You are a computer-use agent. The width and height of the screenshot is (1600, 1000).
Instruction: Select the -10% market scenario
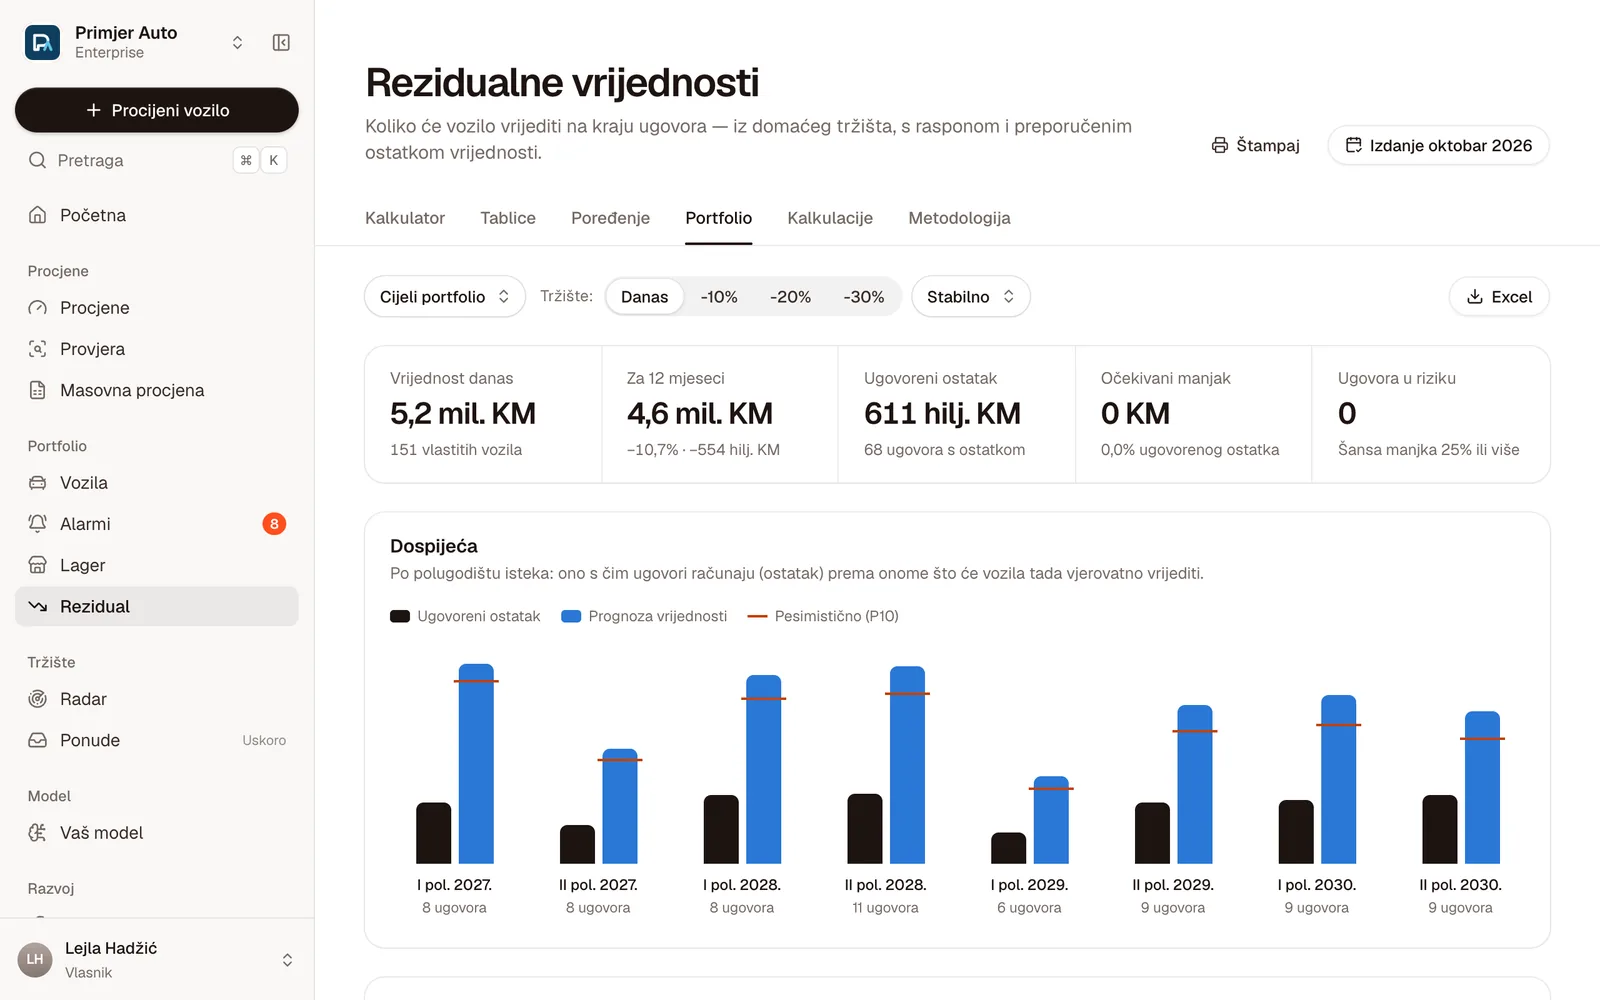pos(719,297)
